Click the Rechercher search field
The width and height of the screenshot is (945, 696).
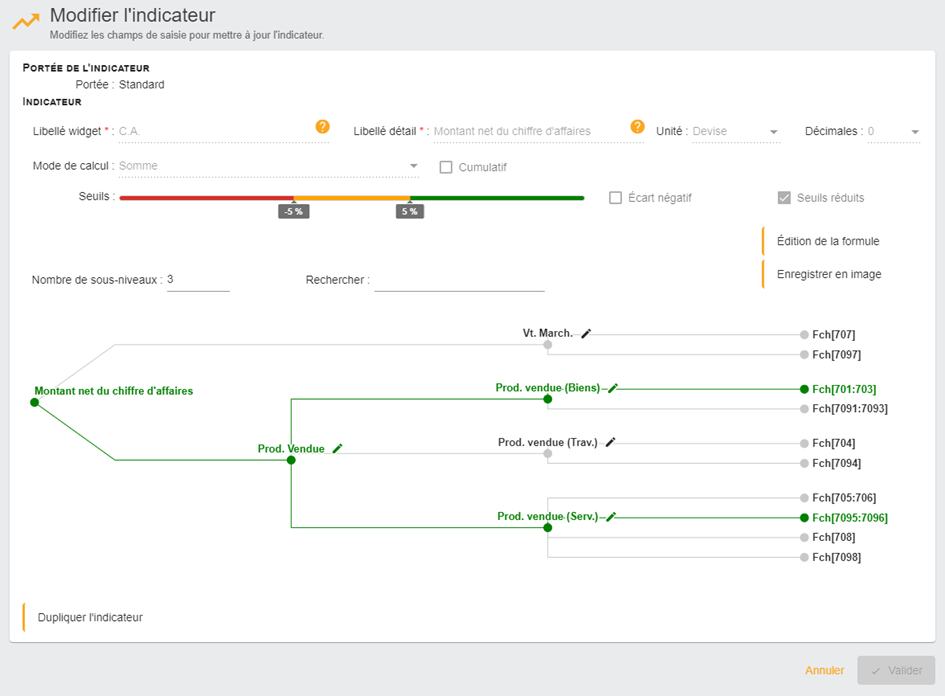459,280
